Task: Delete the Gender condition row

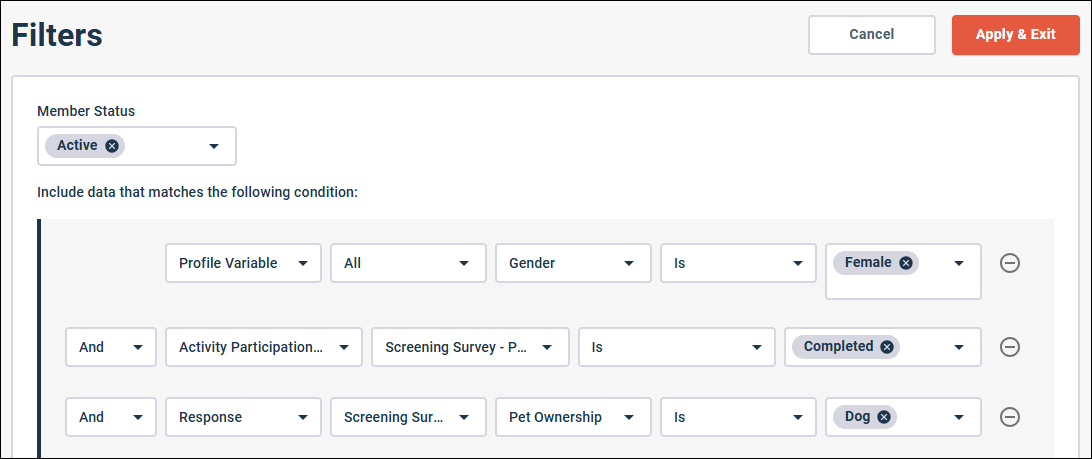Action: tap(1010, 264)
